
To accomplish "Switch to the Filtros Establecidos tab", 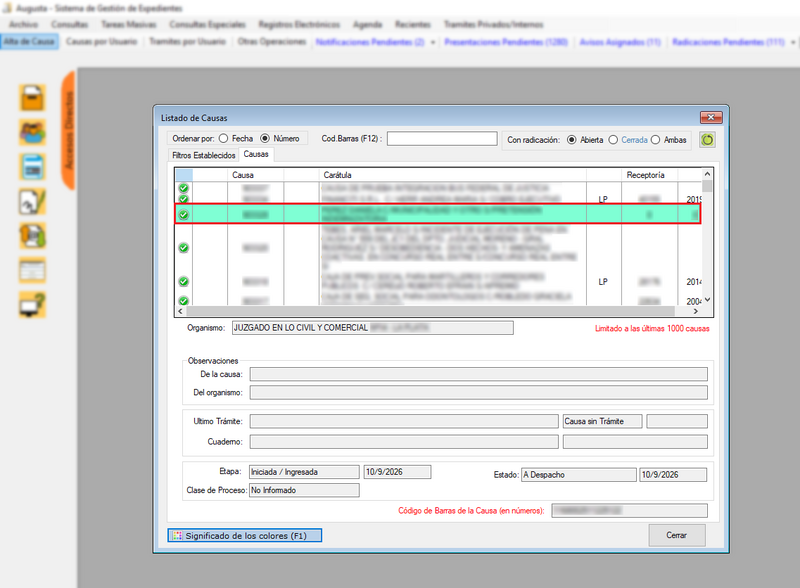I will [204, 155].
